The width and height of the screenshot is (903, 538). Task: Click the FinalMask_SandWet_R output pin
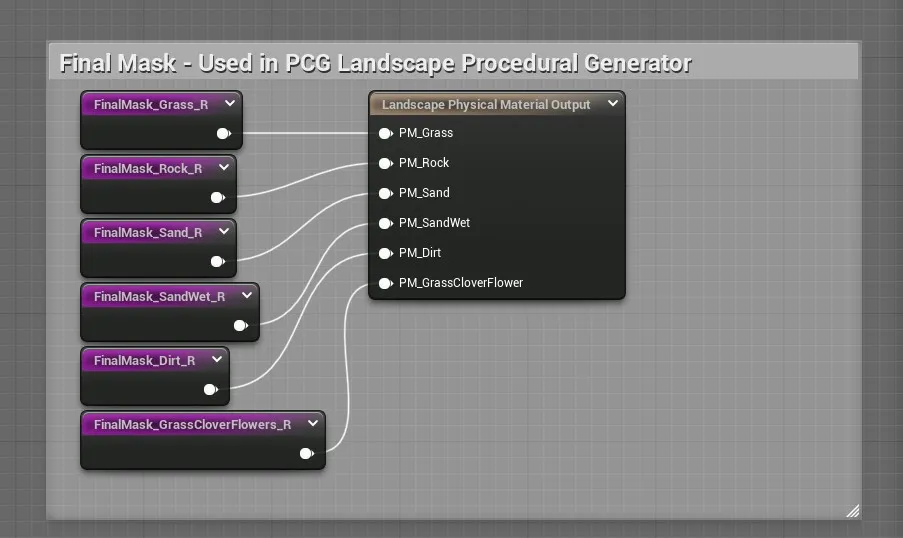[x=240, y=325]
